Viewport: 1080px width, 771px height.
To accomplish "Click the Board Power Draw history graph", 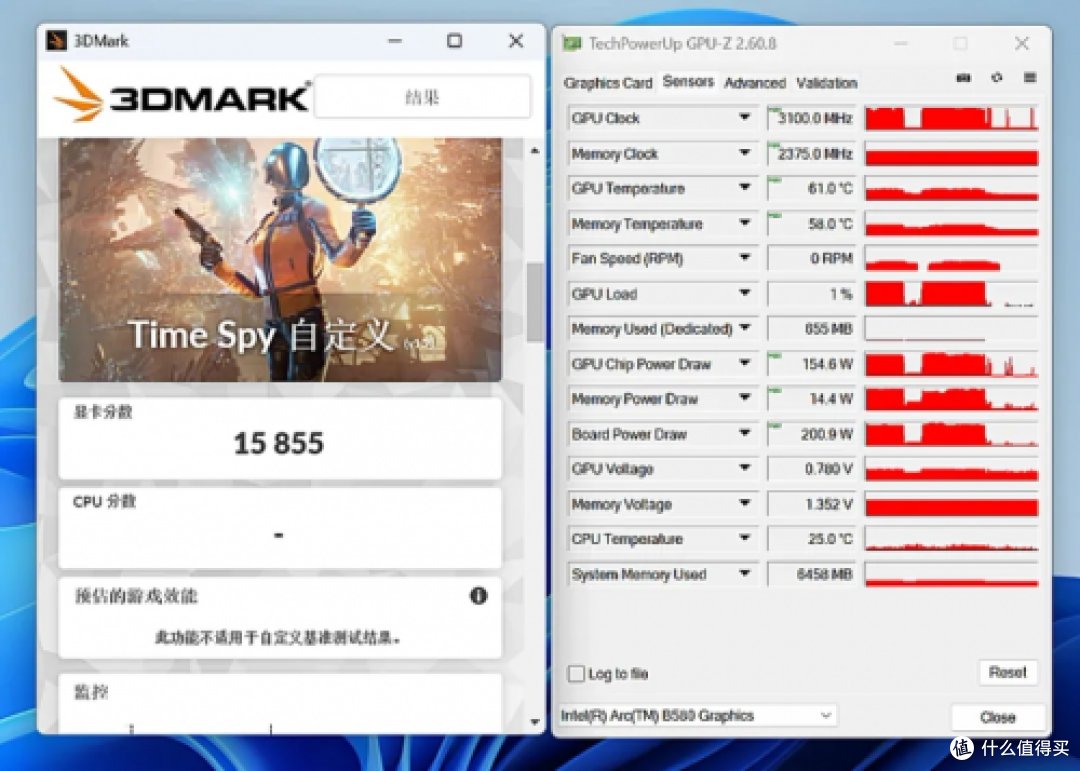I will pyautogui.click(x=951, y=433).
